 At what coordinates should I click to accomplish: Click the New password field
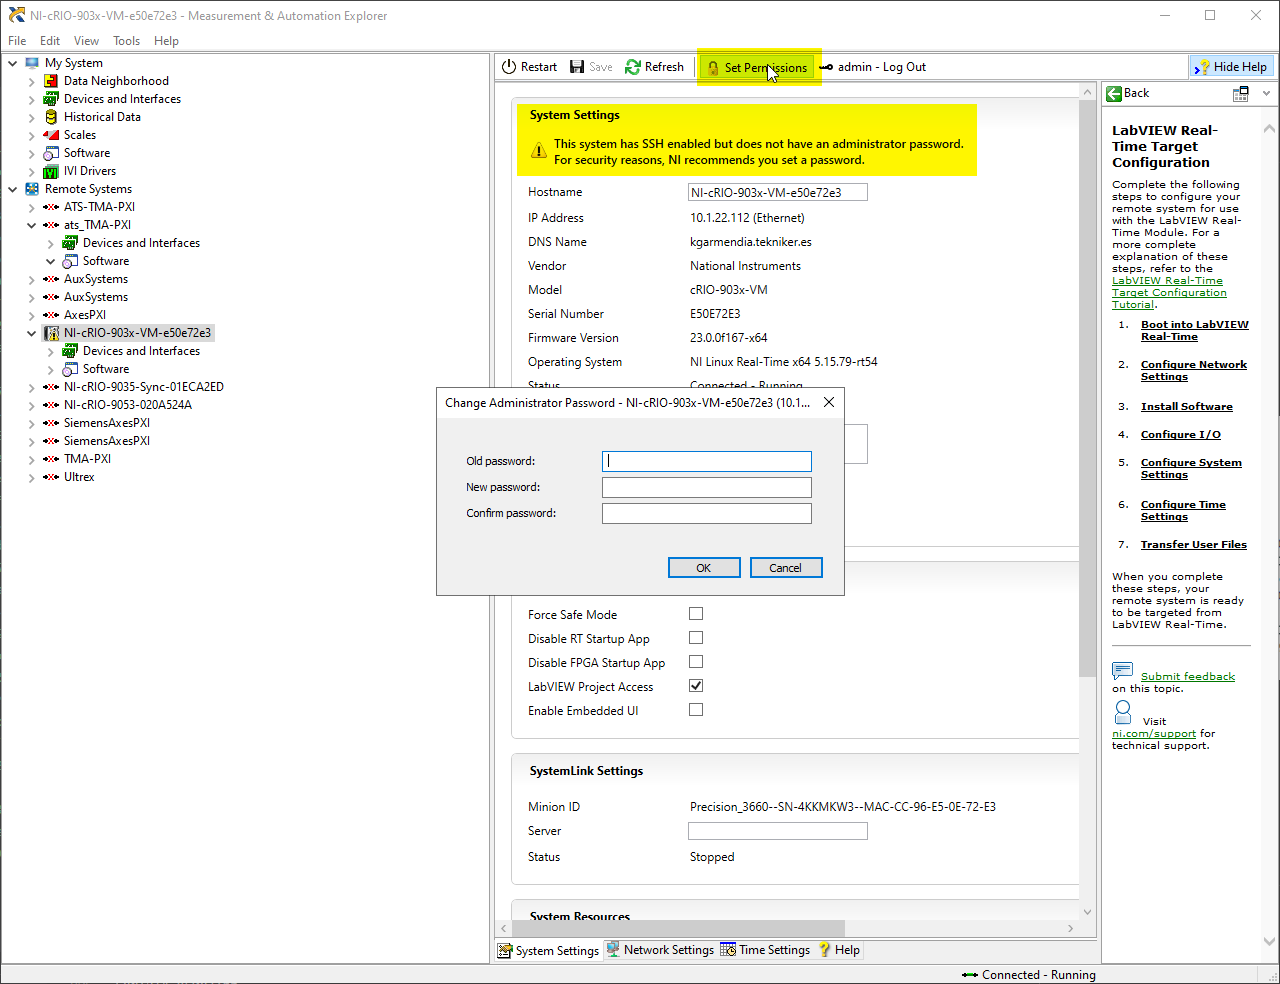(x=707, y=487)
